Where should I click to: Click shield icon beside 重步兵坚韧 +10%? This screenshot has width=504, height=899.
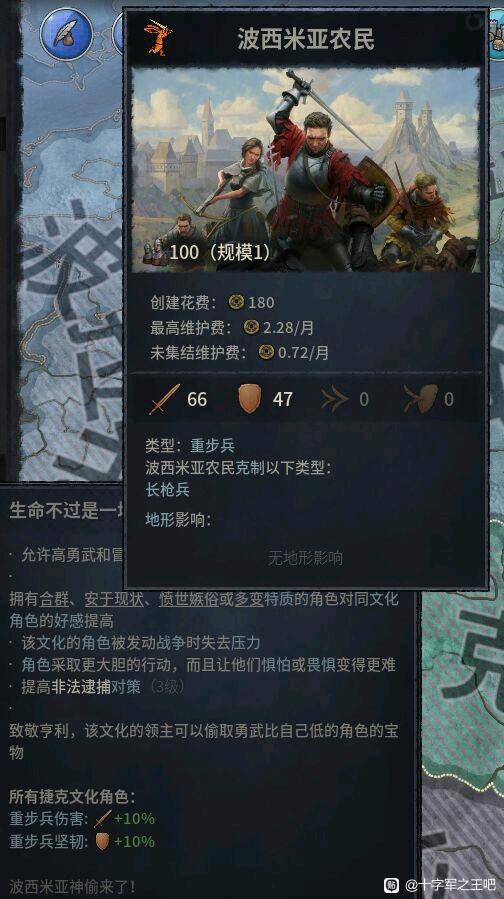(x=103, y=842)
